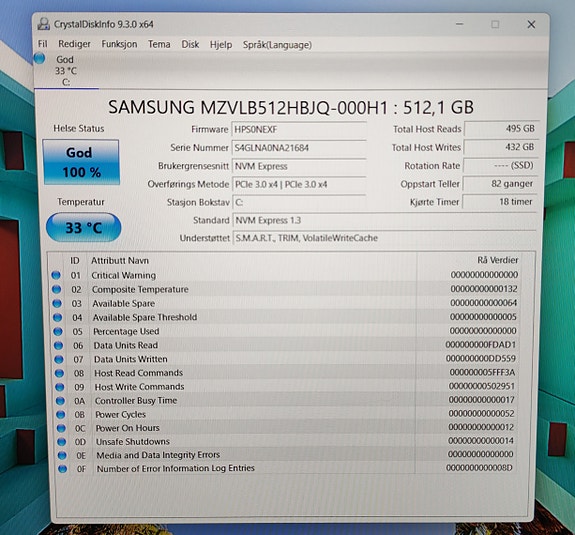Minimize the CrystalDiskInfo window
This screenshot has width=575, height=535.
459,24
